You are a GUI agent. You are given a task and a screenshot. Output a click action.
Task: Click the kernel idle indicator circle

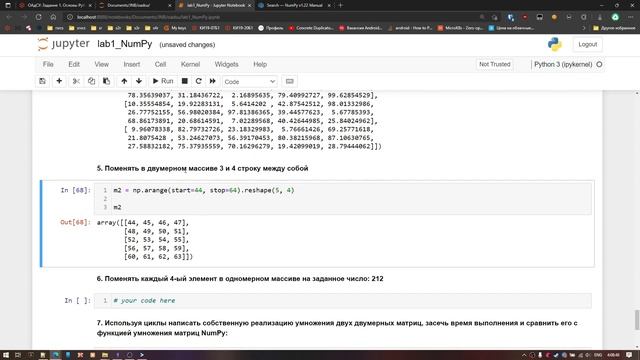coord(599,64)
